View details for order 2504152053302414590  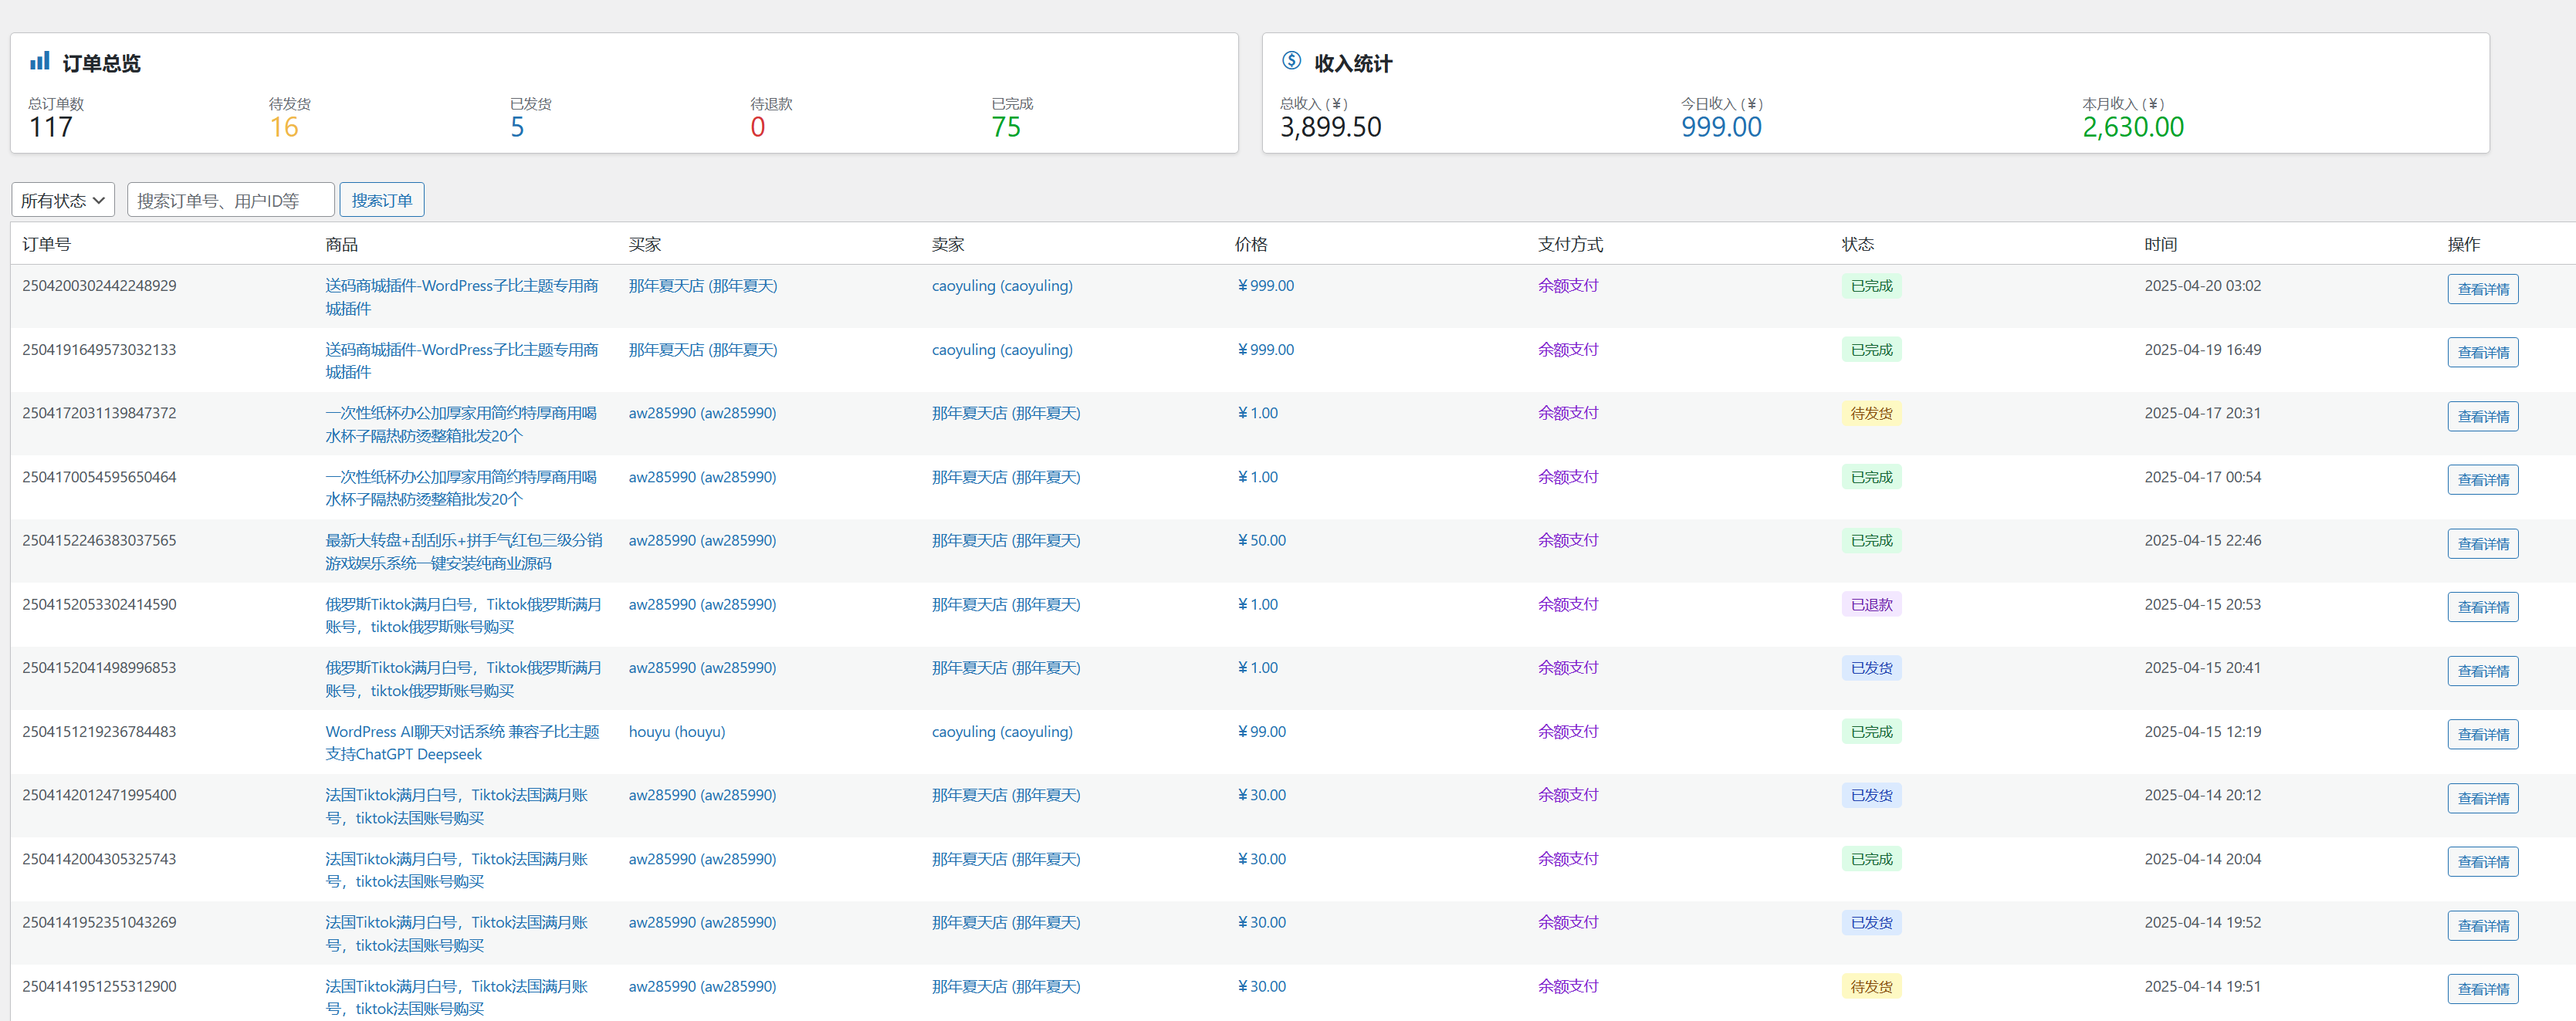pyautogui.click(x=2483, y=607)
